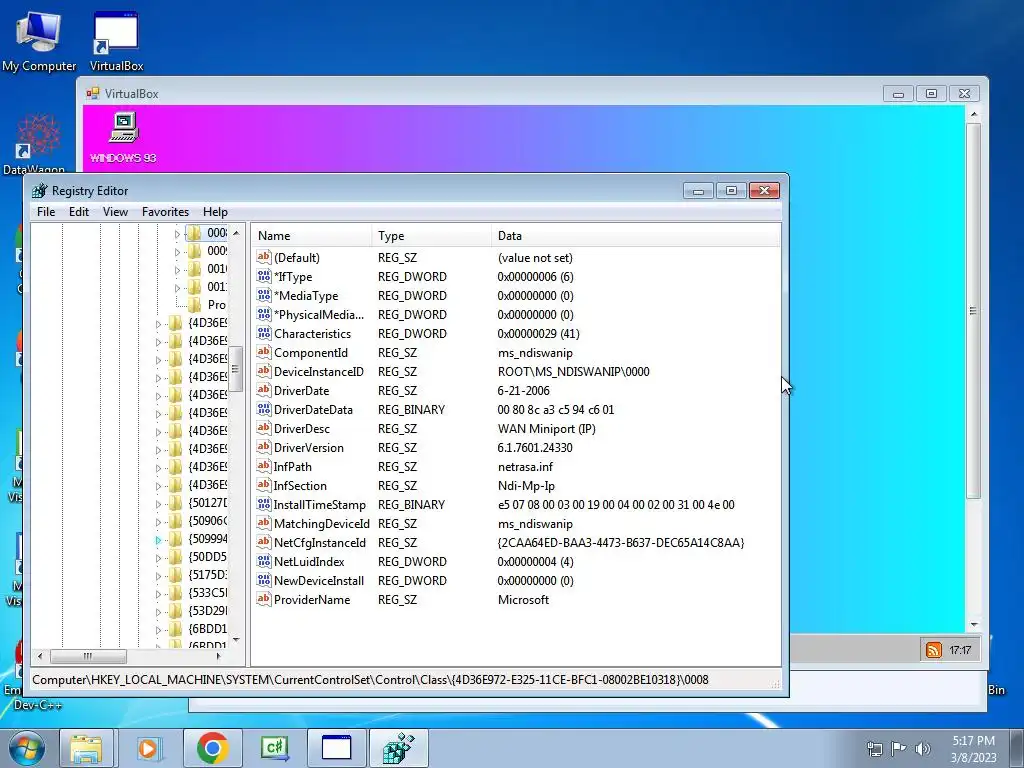Click the Registry Editor taskbar button
Image resolution: width=1024 pixels, height=768 pixels.
click(x=399, y=748)
